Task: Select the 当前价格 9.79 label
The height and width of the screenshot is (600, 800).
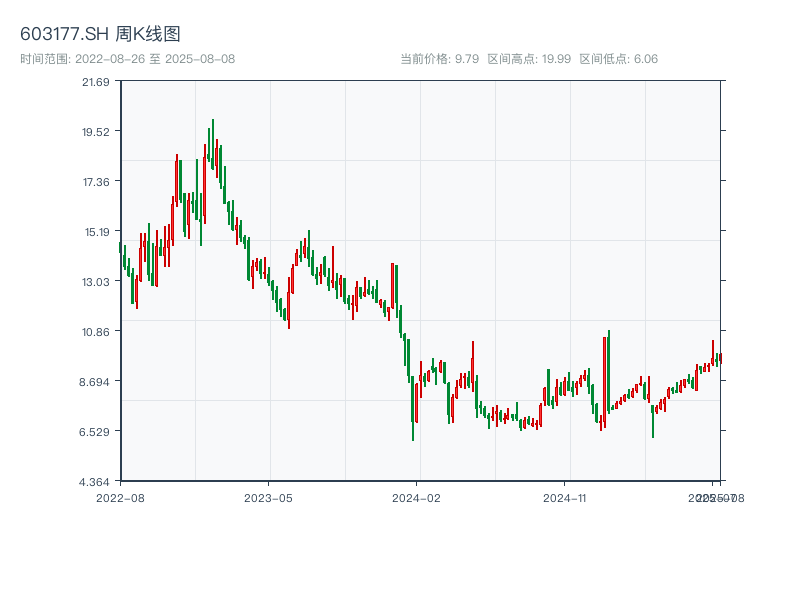Action: pyautogui.click(x=439, y=59)
